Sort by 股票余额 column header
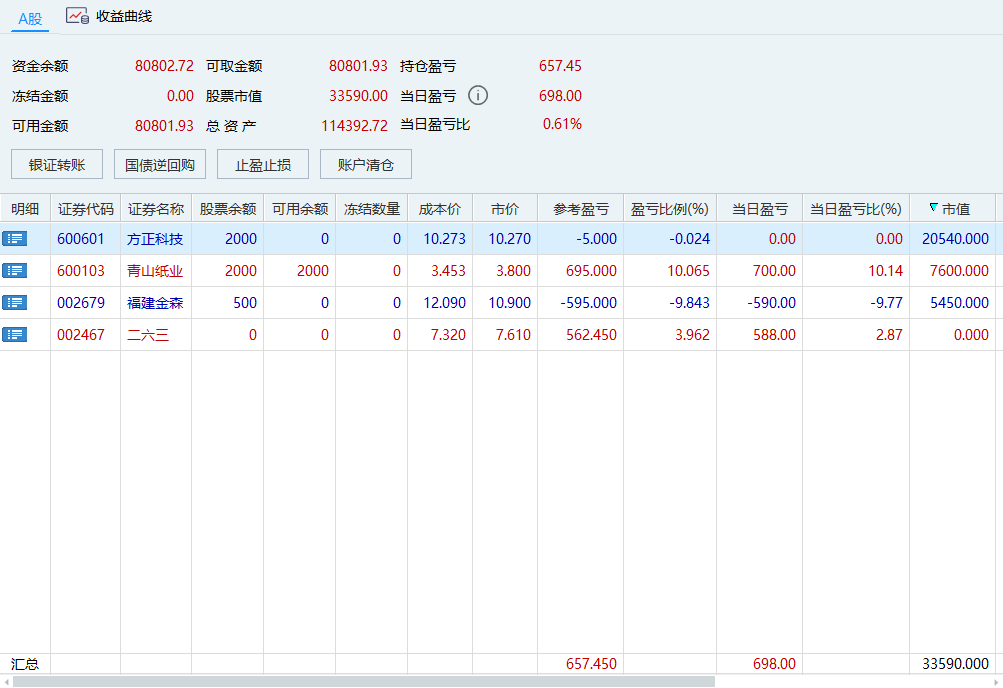The height and width of the screenshot is (688, 1003). pyautogui.click(x=228, y=208)
